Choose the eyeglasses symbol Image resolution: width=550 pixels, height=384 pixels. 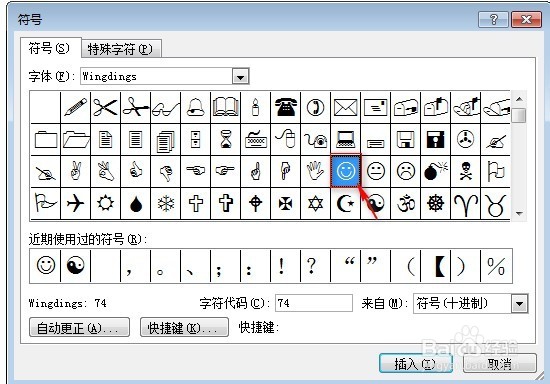click(x=166, y=107)
